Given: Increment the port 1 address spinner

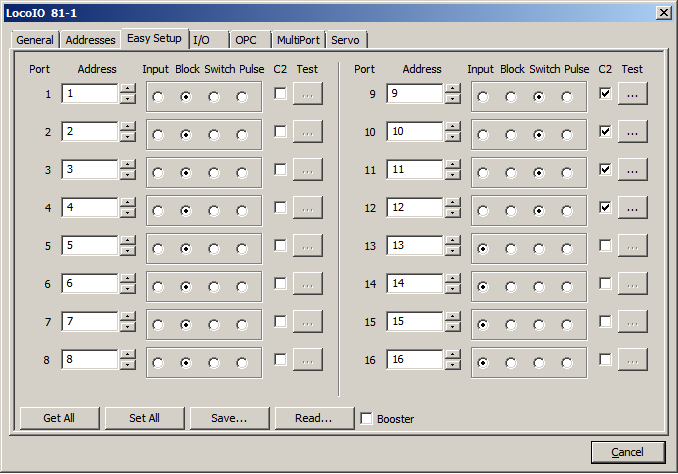Looking at the screenshot, I should (127, 89).
